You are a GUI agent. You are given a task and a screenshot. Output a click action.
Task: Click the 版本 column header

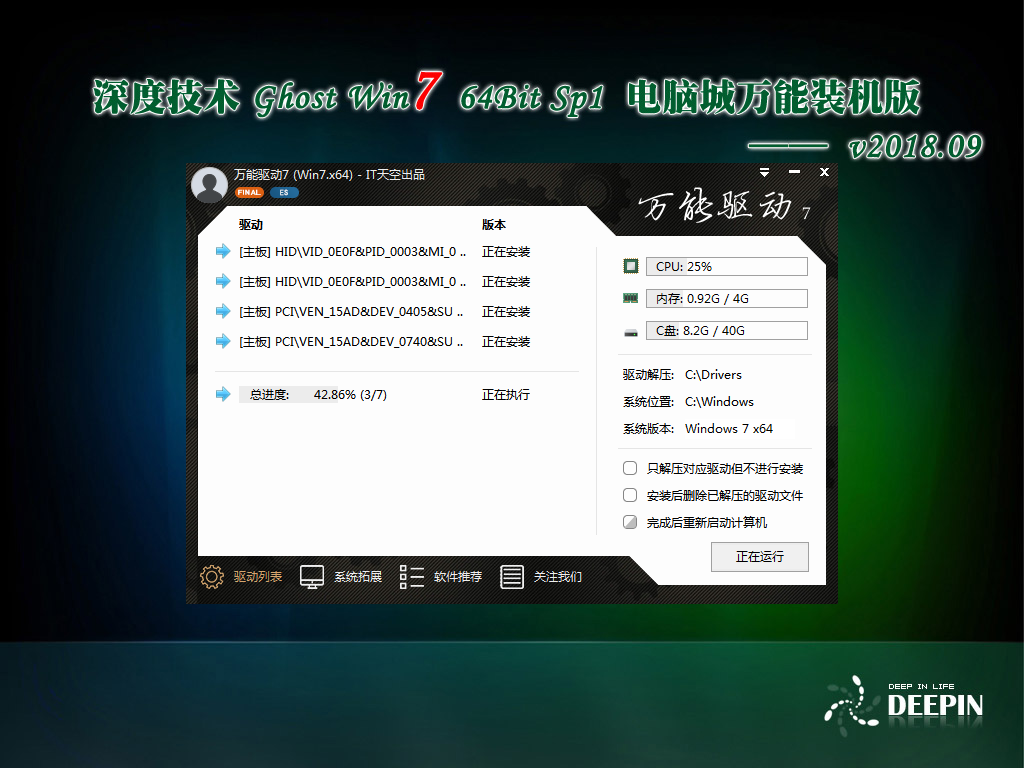tap(494, 225)
